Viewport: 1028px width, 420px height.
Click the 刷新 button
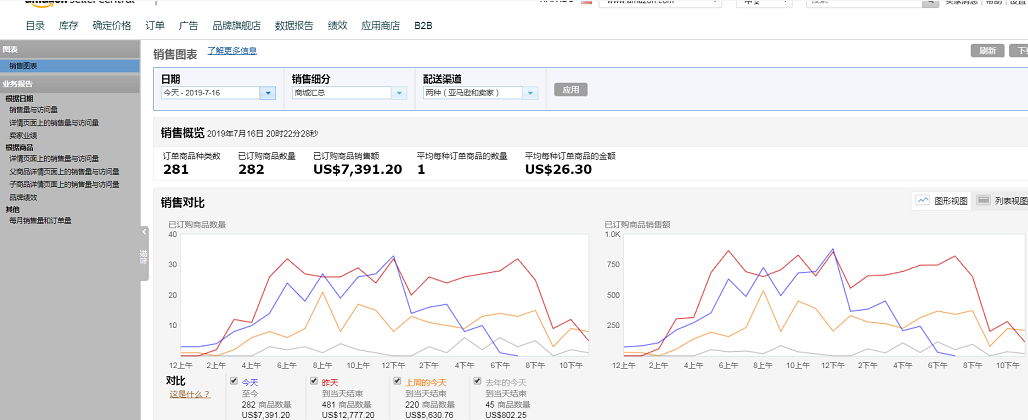987,51
